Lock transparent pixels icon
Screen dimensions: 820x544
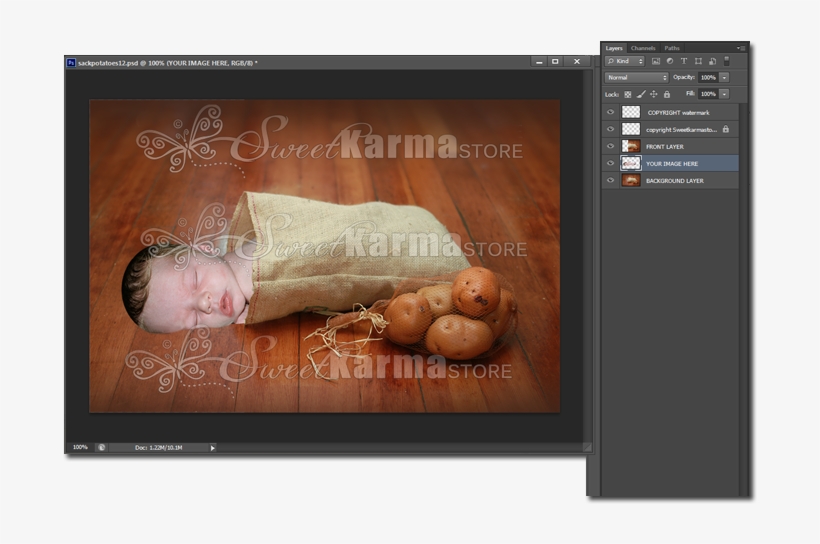click(x=628, y=95)
